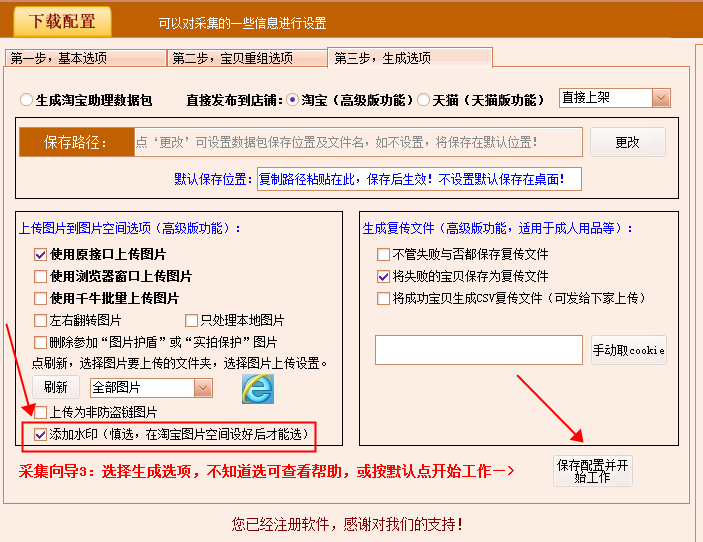This screenshot has height=542, width=703.
Task: Check 左右翻转图片 option
Action: [x=40, y=321]
